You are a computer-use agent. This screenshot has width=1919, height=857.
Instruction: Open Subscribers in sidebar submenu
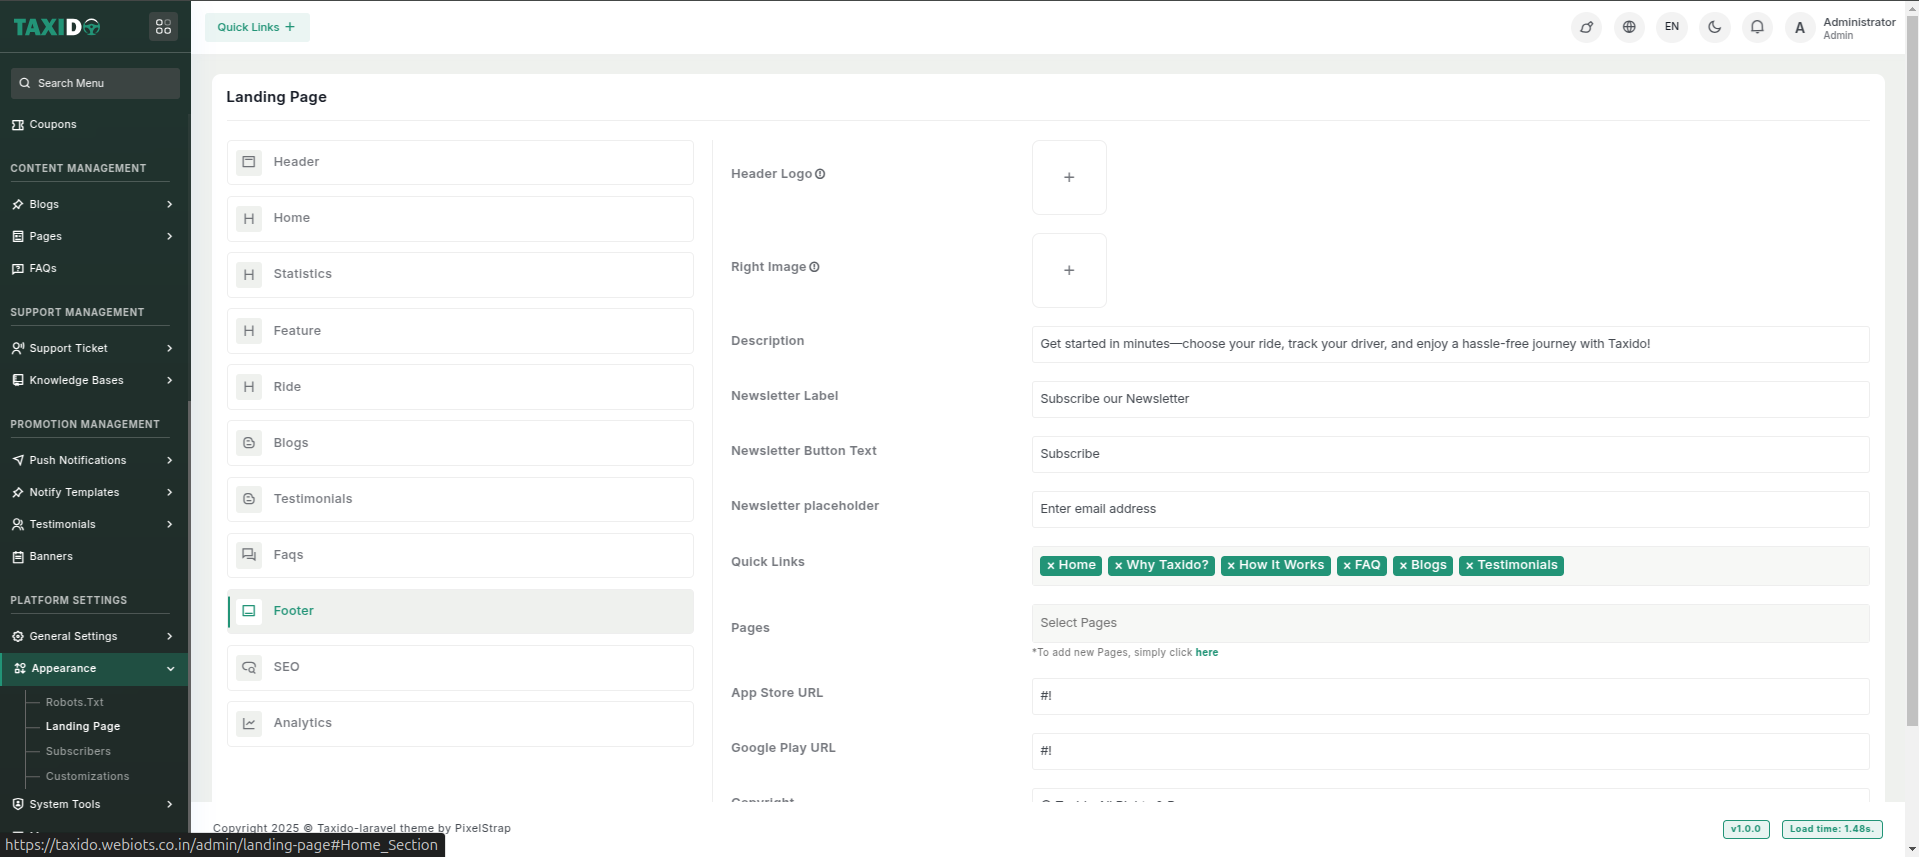tap(78, 751)
